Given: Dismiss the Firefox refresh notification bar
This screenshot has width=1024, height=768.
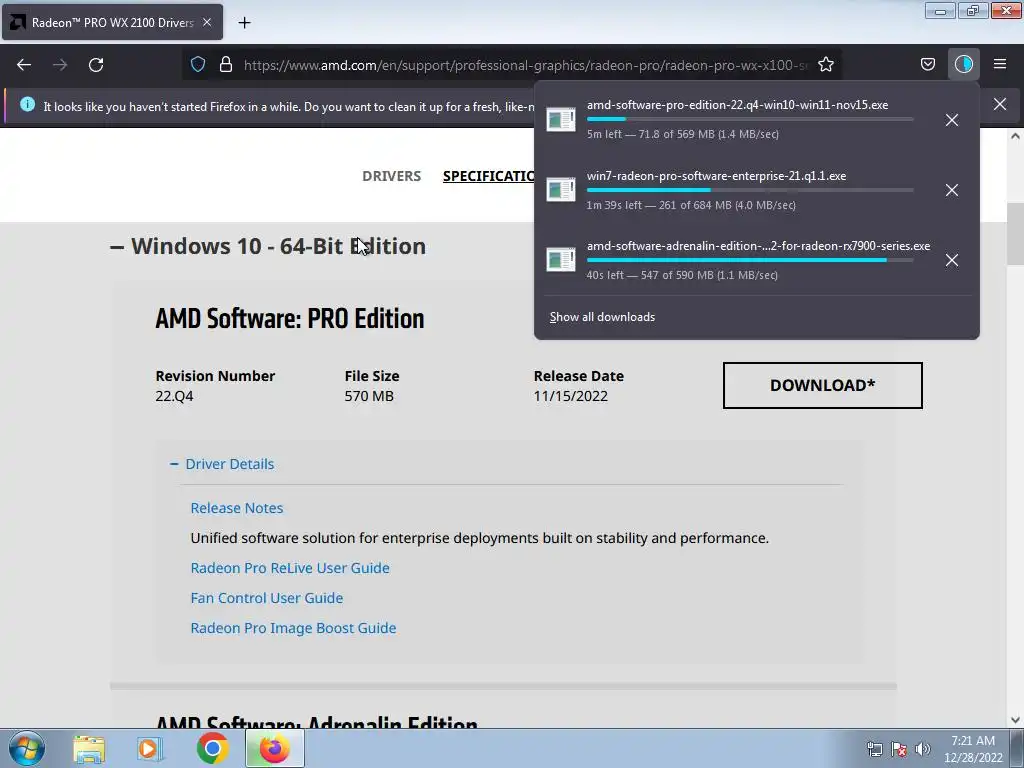Looking at the screenshot, I should click(1000, 104).
